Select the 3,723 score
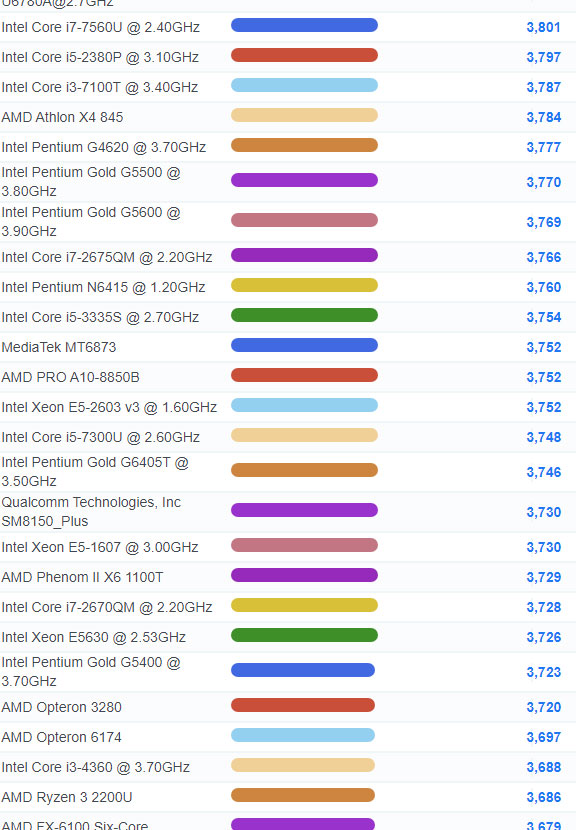Screen dimensions: 576x830 coord(544,672)
